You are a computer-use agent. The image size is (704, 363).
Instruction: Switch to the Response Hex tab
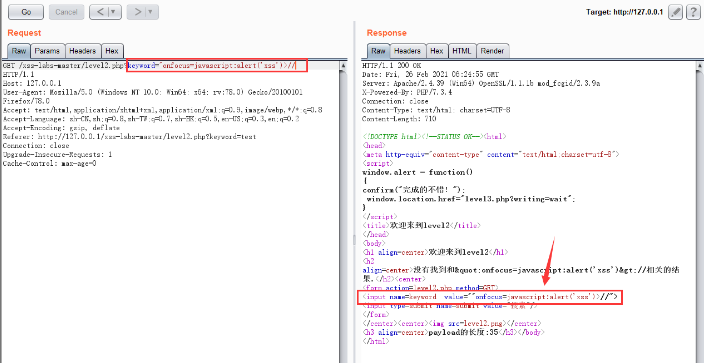tap(437, 51)
